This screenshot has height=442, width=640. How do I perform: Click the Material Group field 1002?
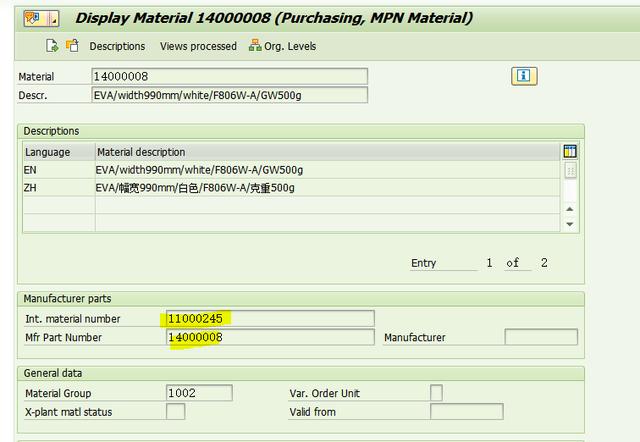(199, 393)
